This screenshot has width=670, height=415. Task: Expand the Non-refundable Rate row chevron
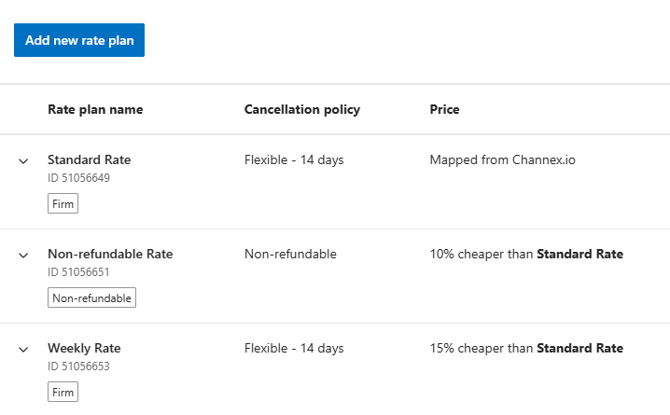click(x=24, y=255)
